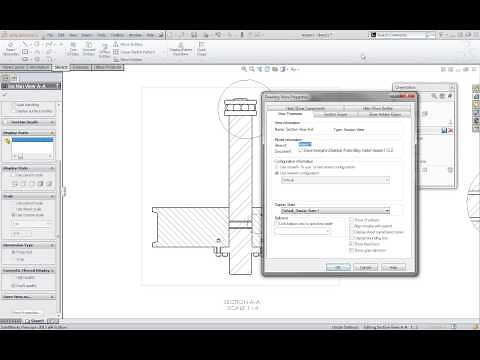Click the Linear Sketch Pattern tool

[134, 52]
